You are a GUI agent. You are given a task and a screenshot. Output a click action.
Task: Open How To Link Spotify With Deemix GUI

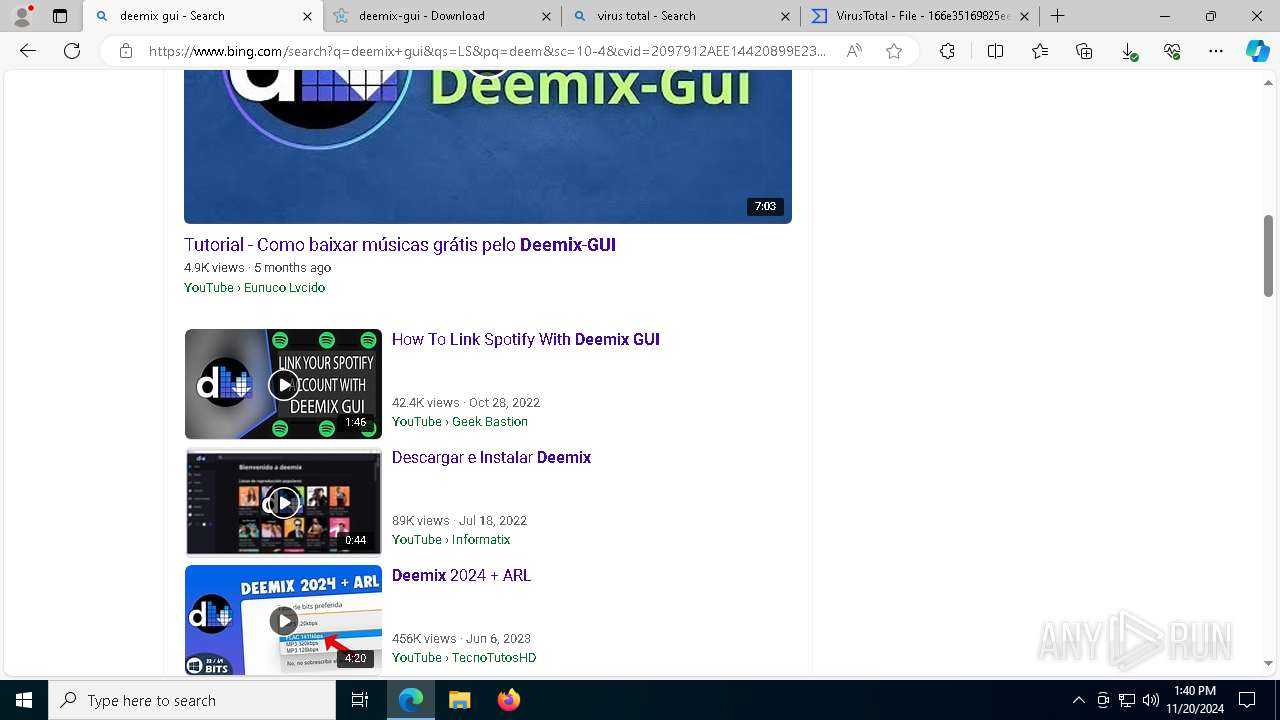click(526, 339)
